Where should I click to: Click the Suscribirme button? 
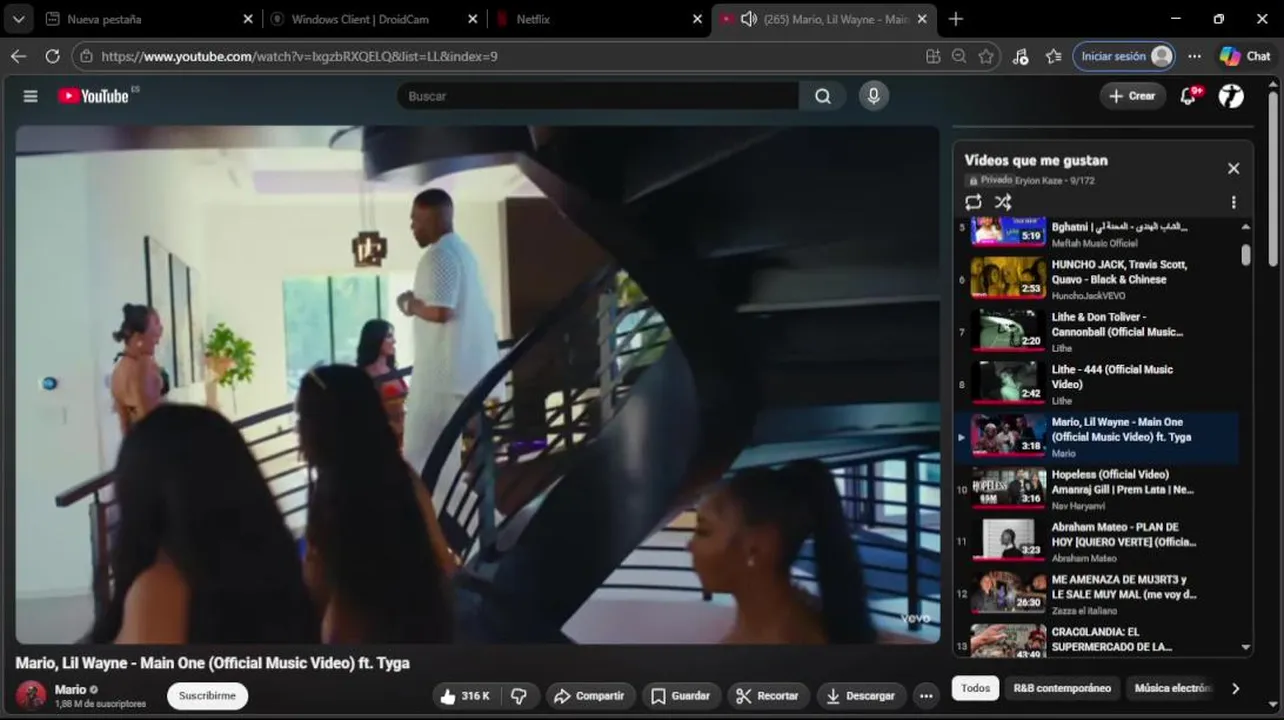tap(207, 696)
